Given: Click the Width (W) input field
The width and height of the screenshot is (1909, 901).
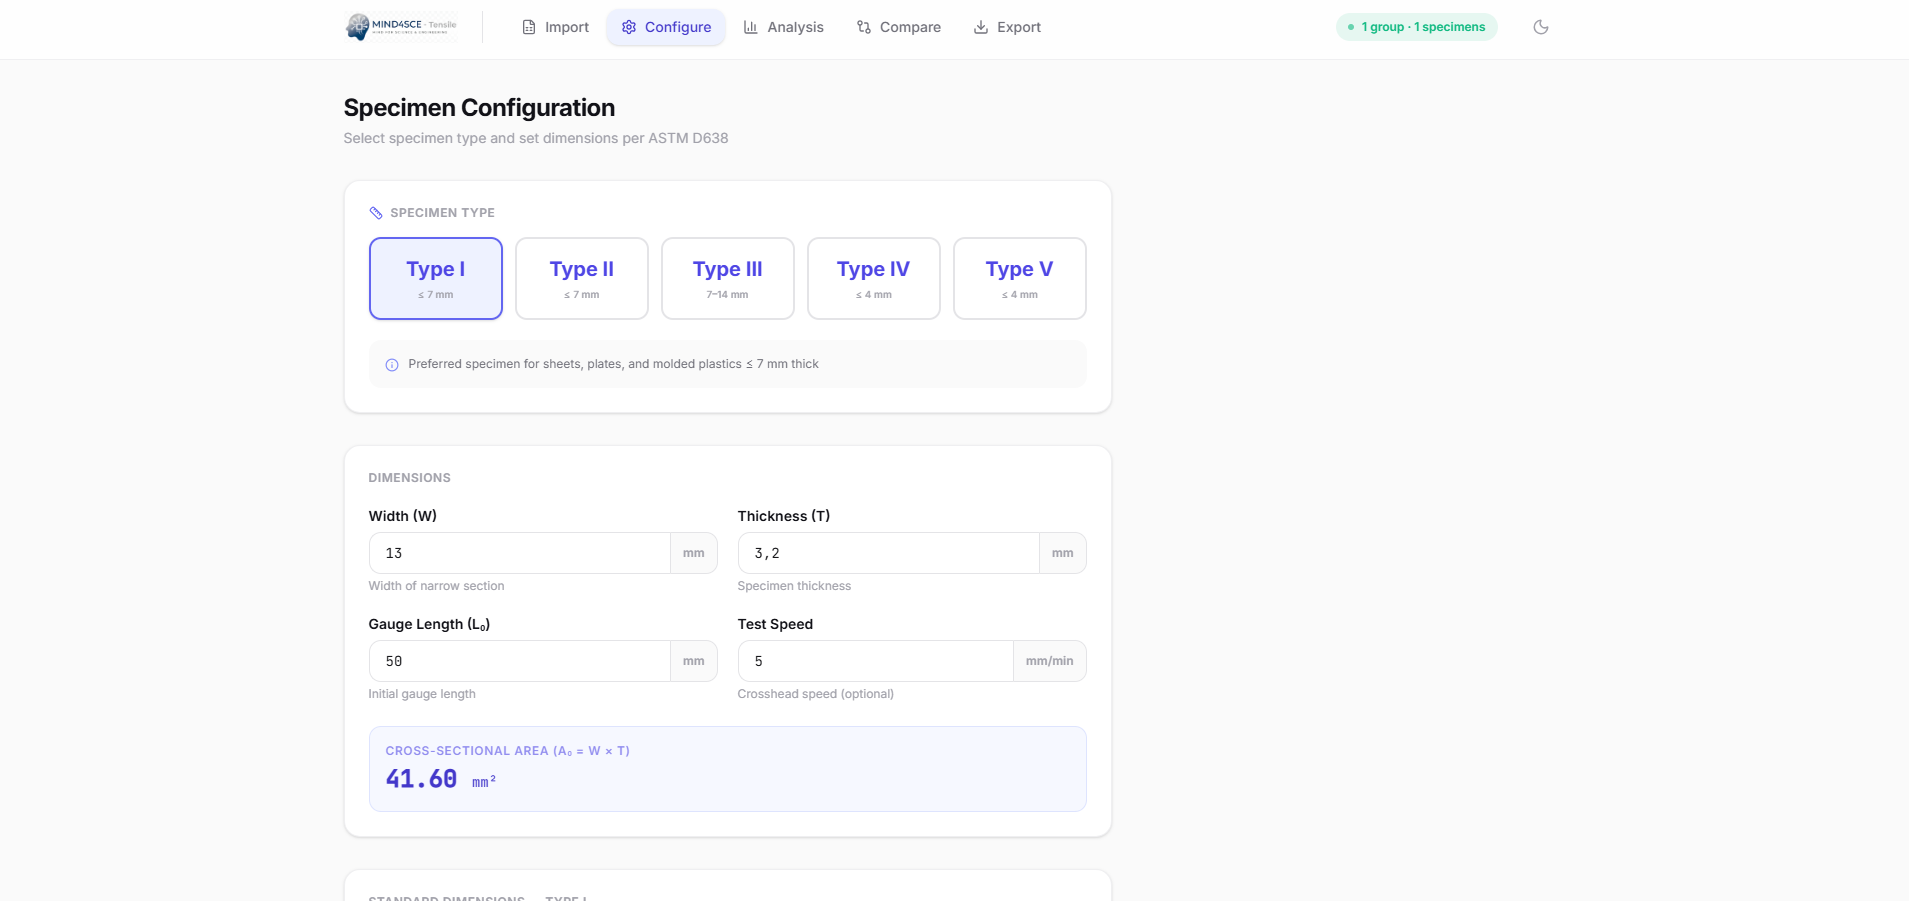Looking at the screenshot, I should [519, 553].
